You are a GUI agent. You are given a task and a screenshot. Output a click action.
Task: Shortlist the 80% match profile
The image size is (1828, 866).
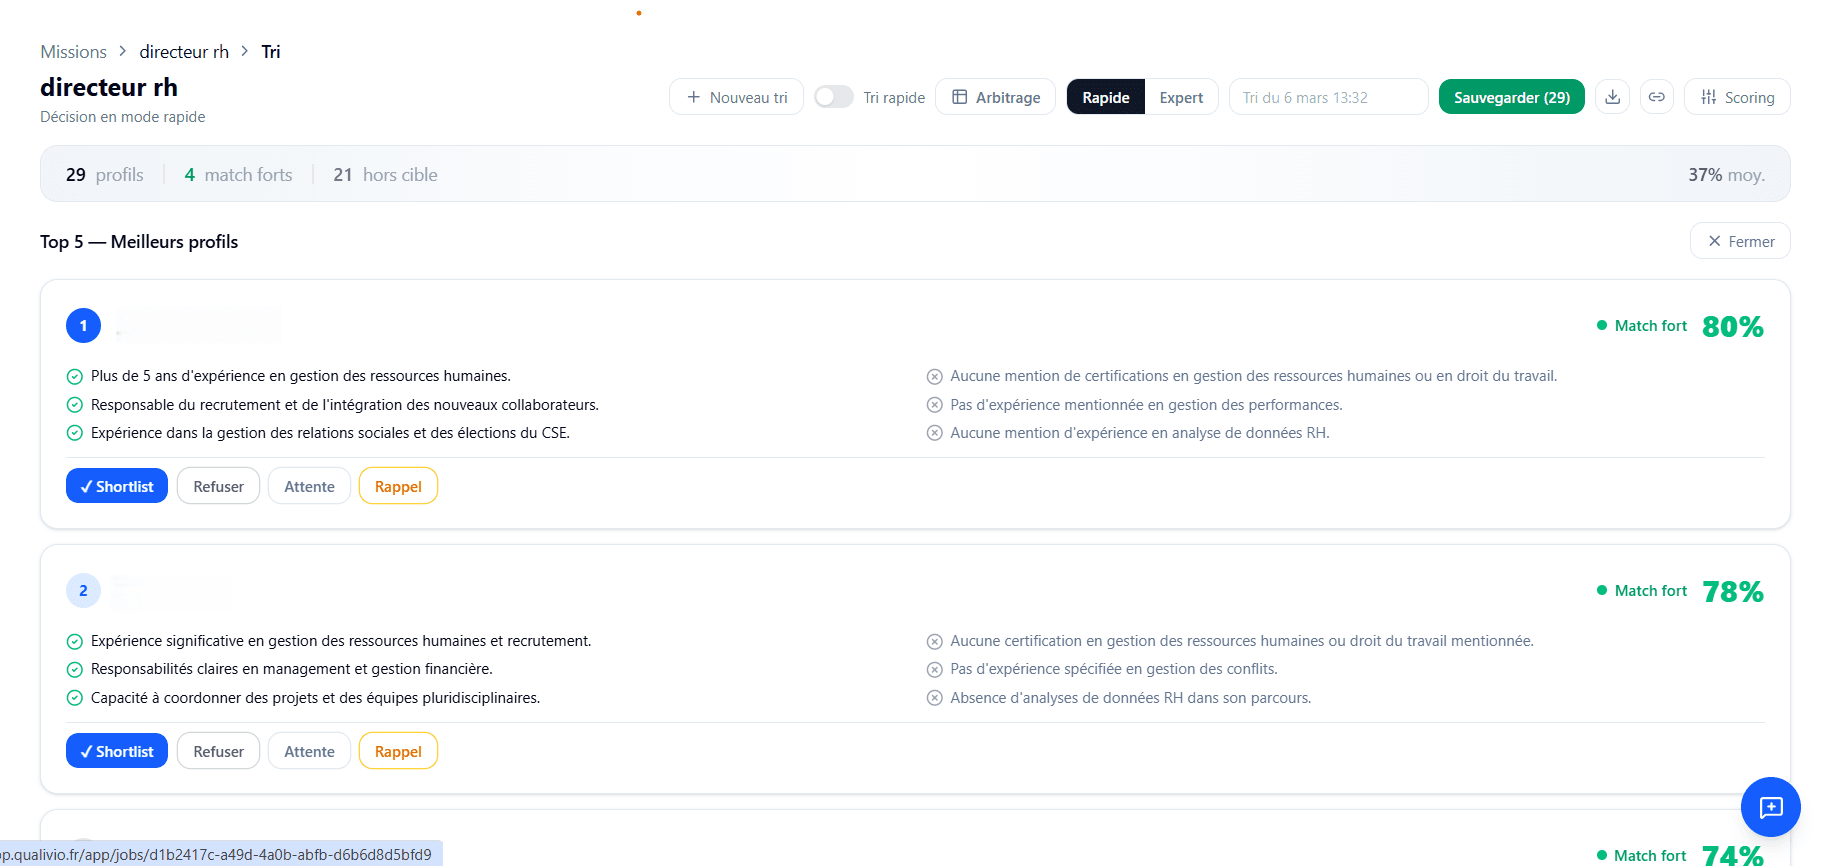117,486
